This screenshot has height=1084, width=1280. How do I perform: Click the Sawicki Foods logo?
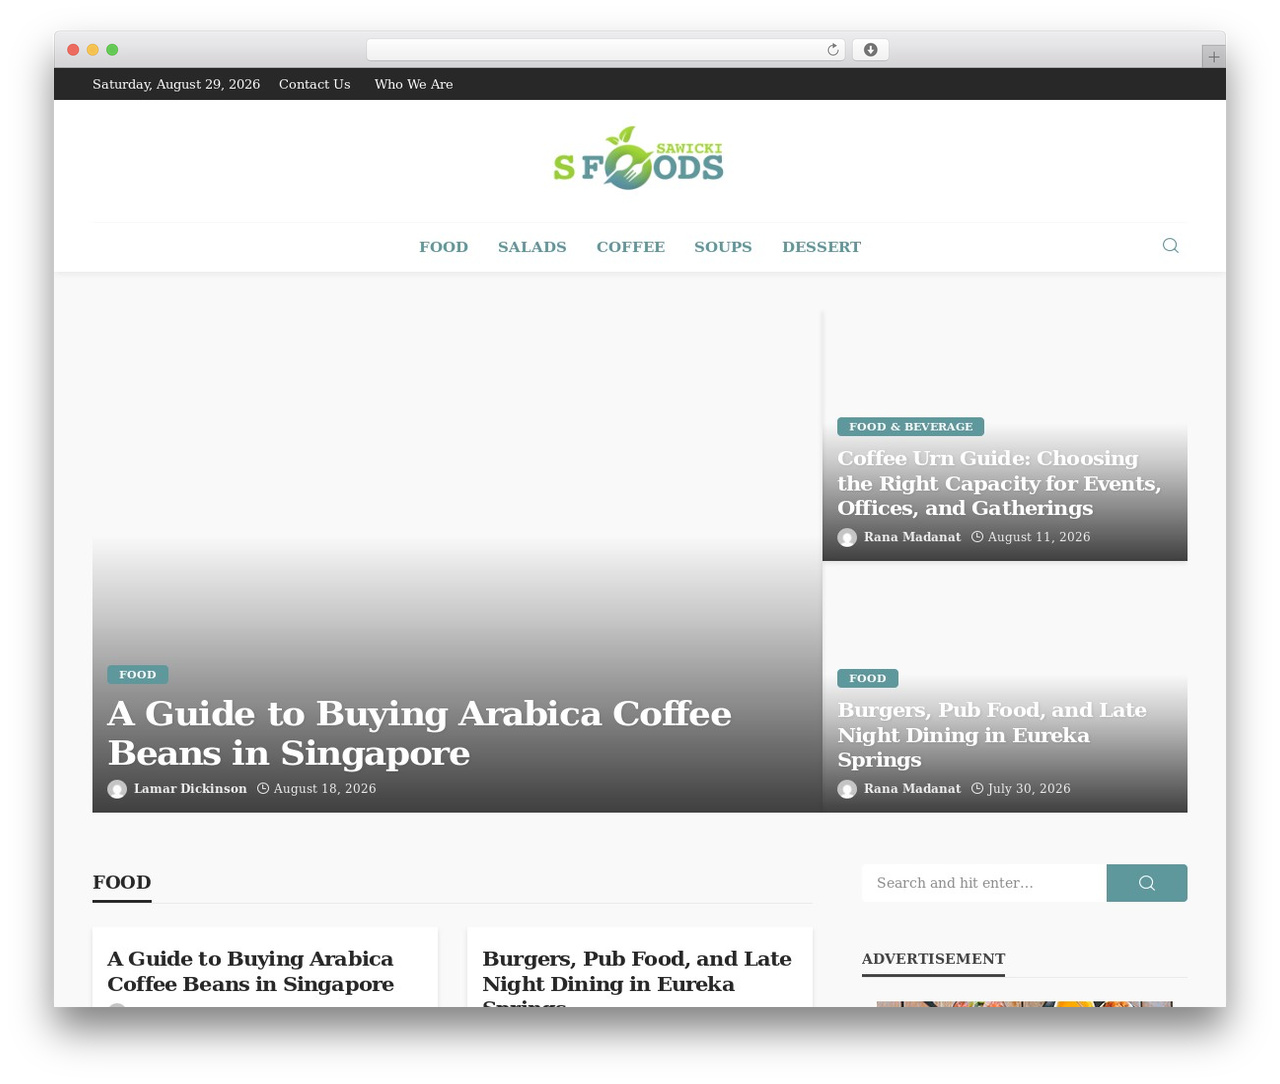point(639,158)
